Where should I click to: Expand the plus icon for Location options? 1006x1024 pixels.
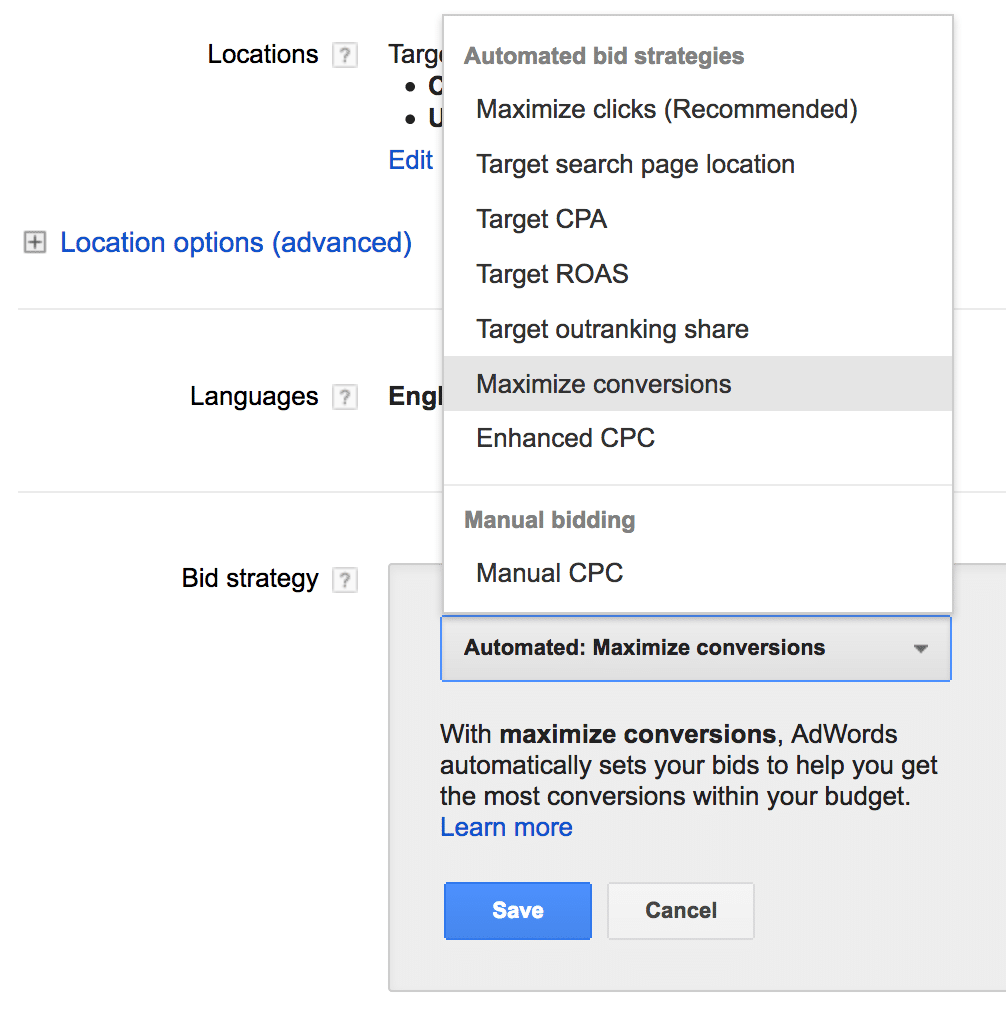[35, 243]
